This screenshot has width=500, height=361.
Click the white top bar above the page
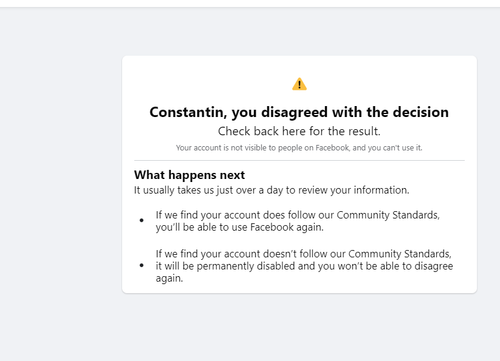point(250,3)
